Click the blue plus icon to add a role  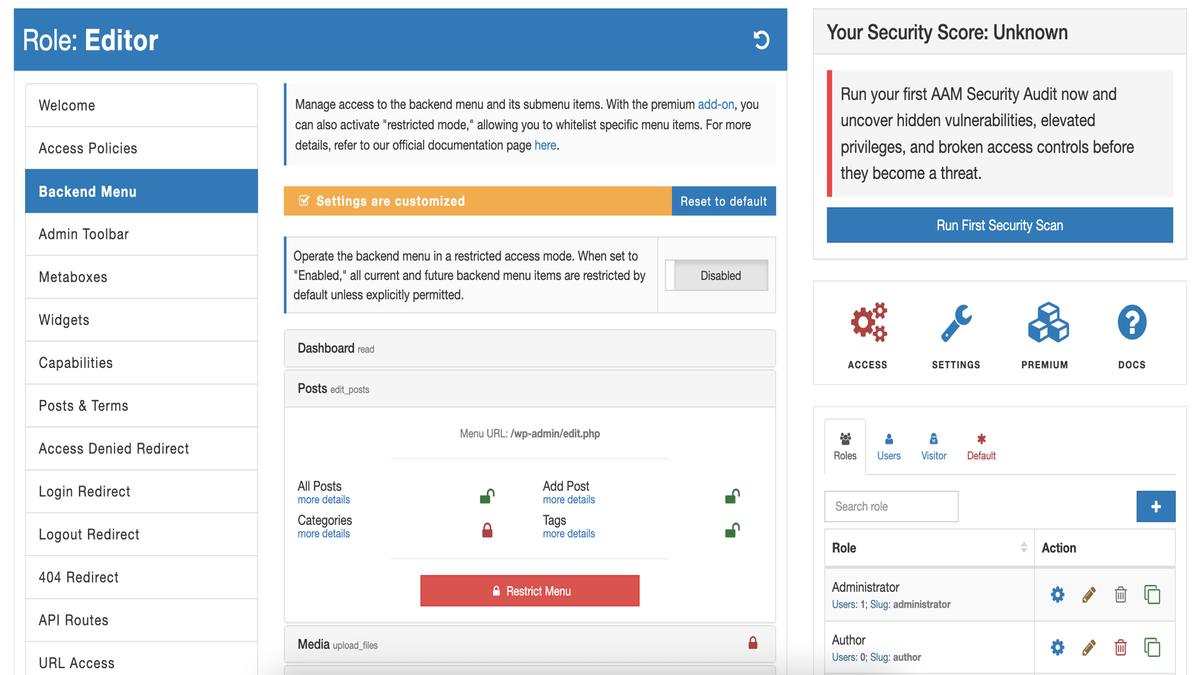[1156, 506]
